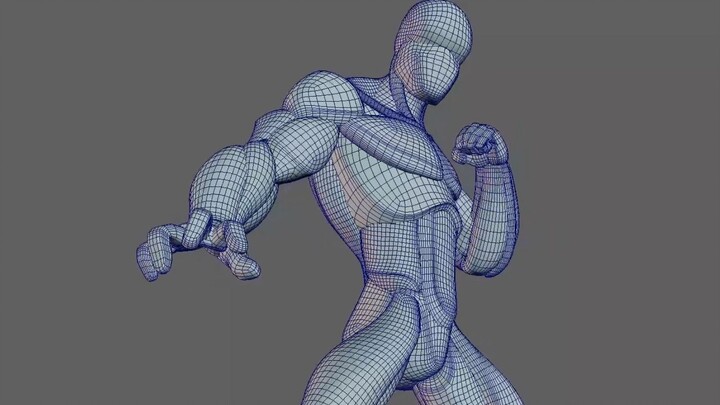Click empty gray viewport background to deselect

620,80
